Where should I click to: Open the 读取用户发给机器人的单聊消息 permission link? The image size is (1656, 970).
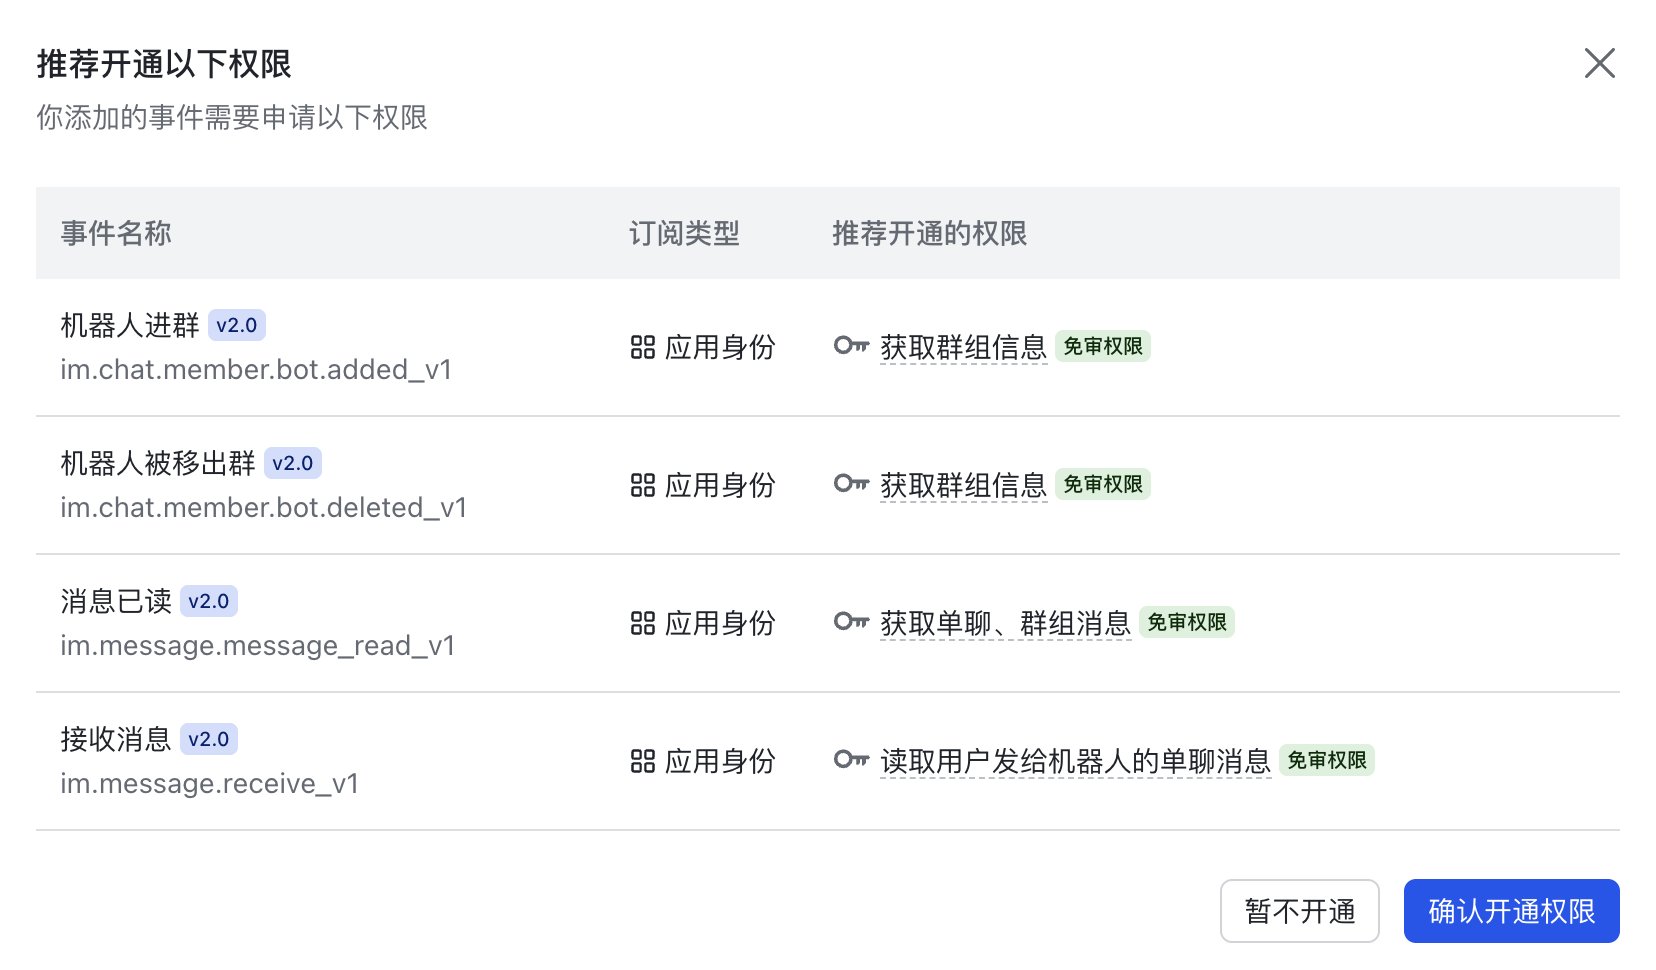pos(1075,761)
